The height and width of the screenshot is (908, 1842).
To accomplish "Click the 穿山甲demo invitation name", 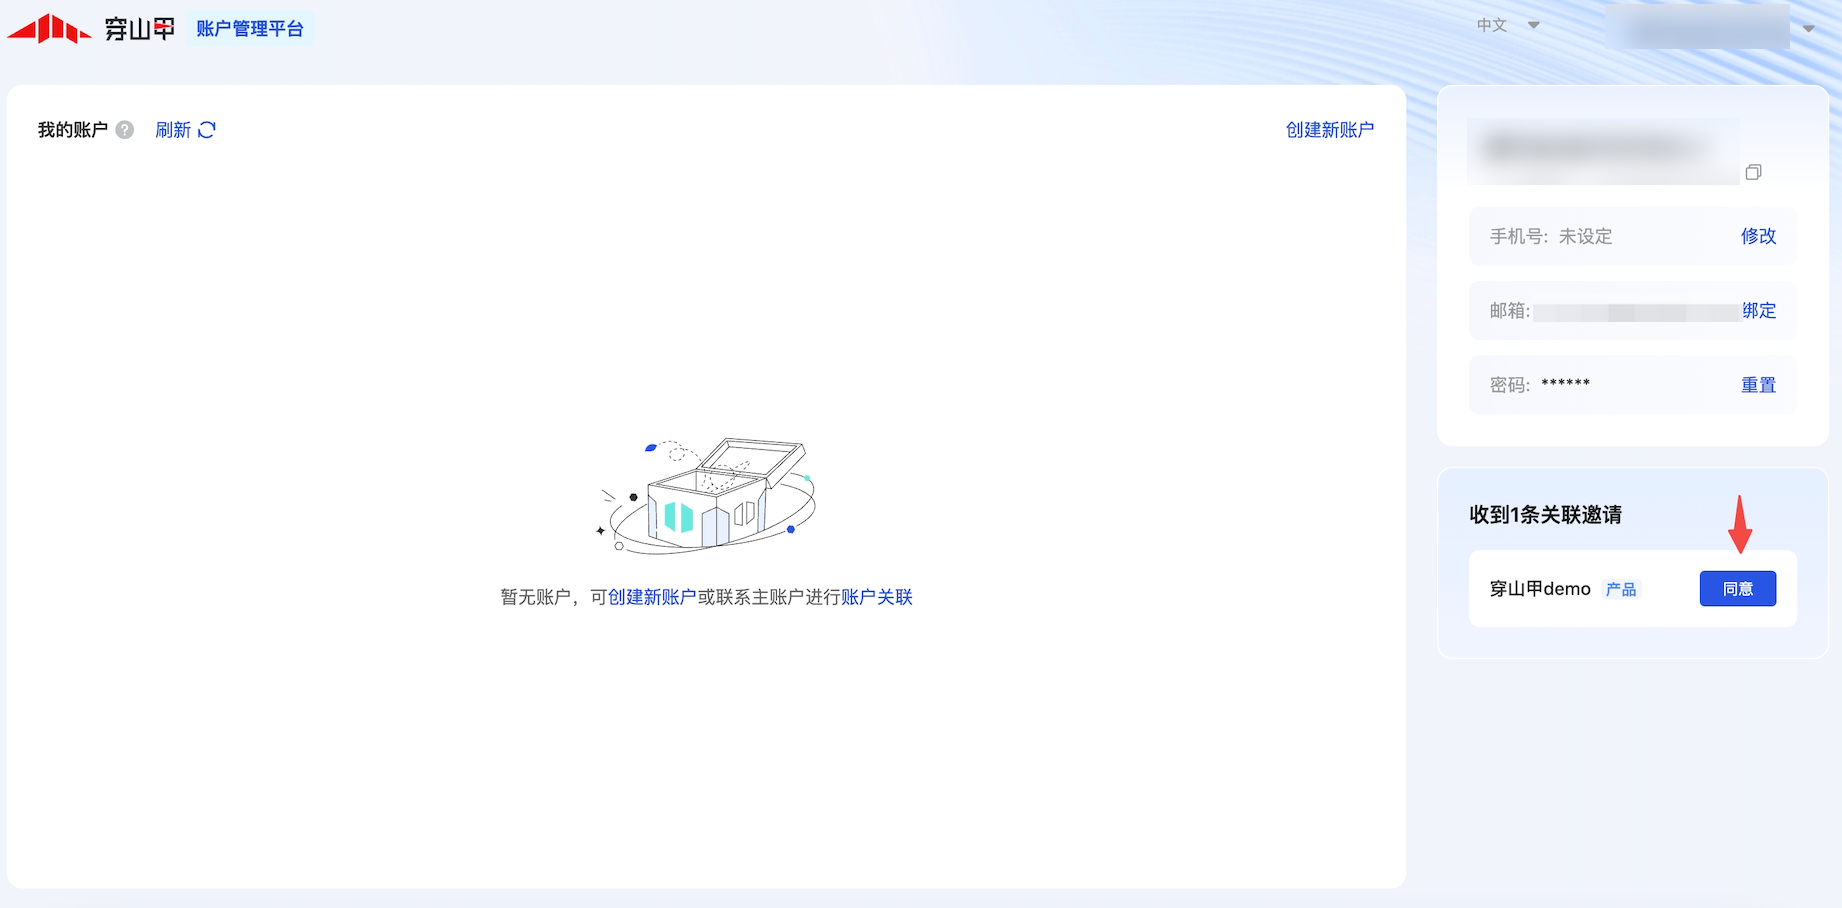I will (x=1540, y=589).
